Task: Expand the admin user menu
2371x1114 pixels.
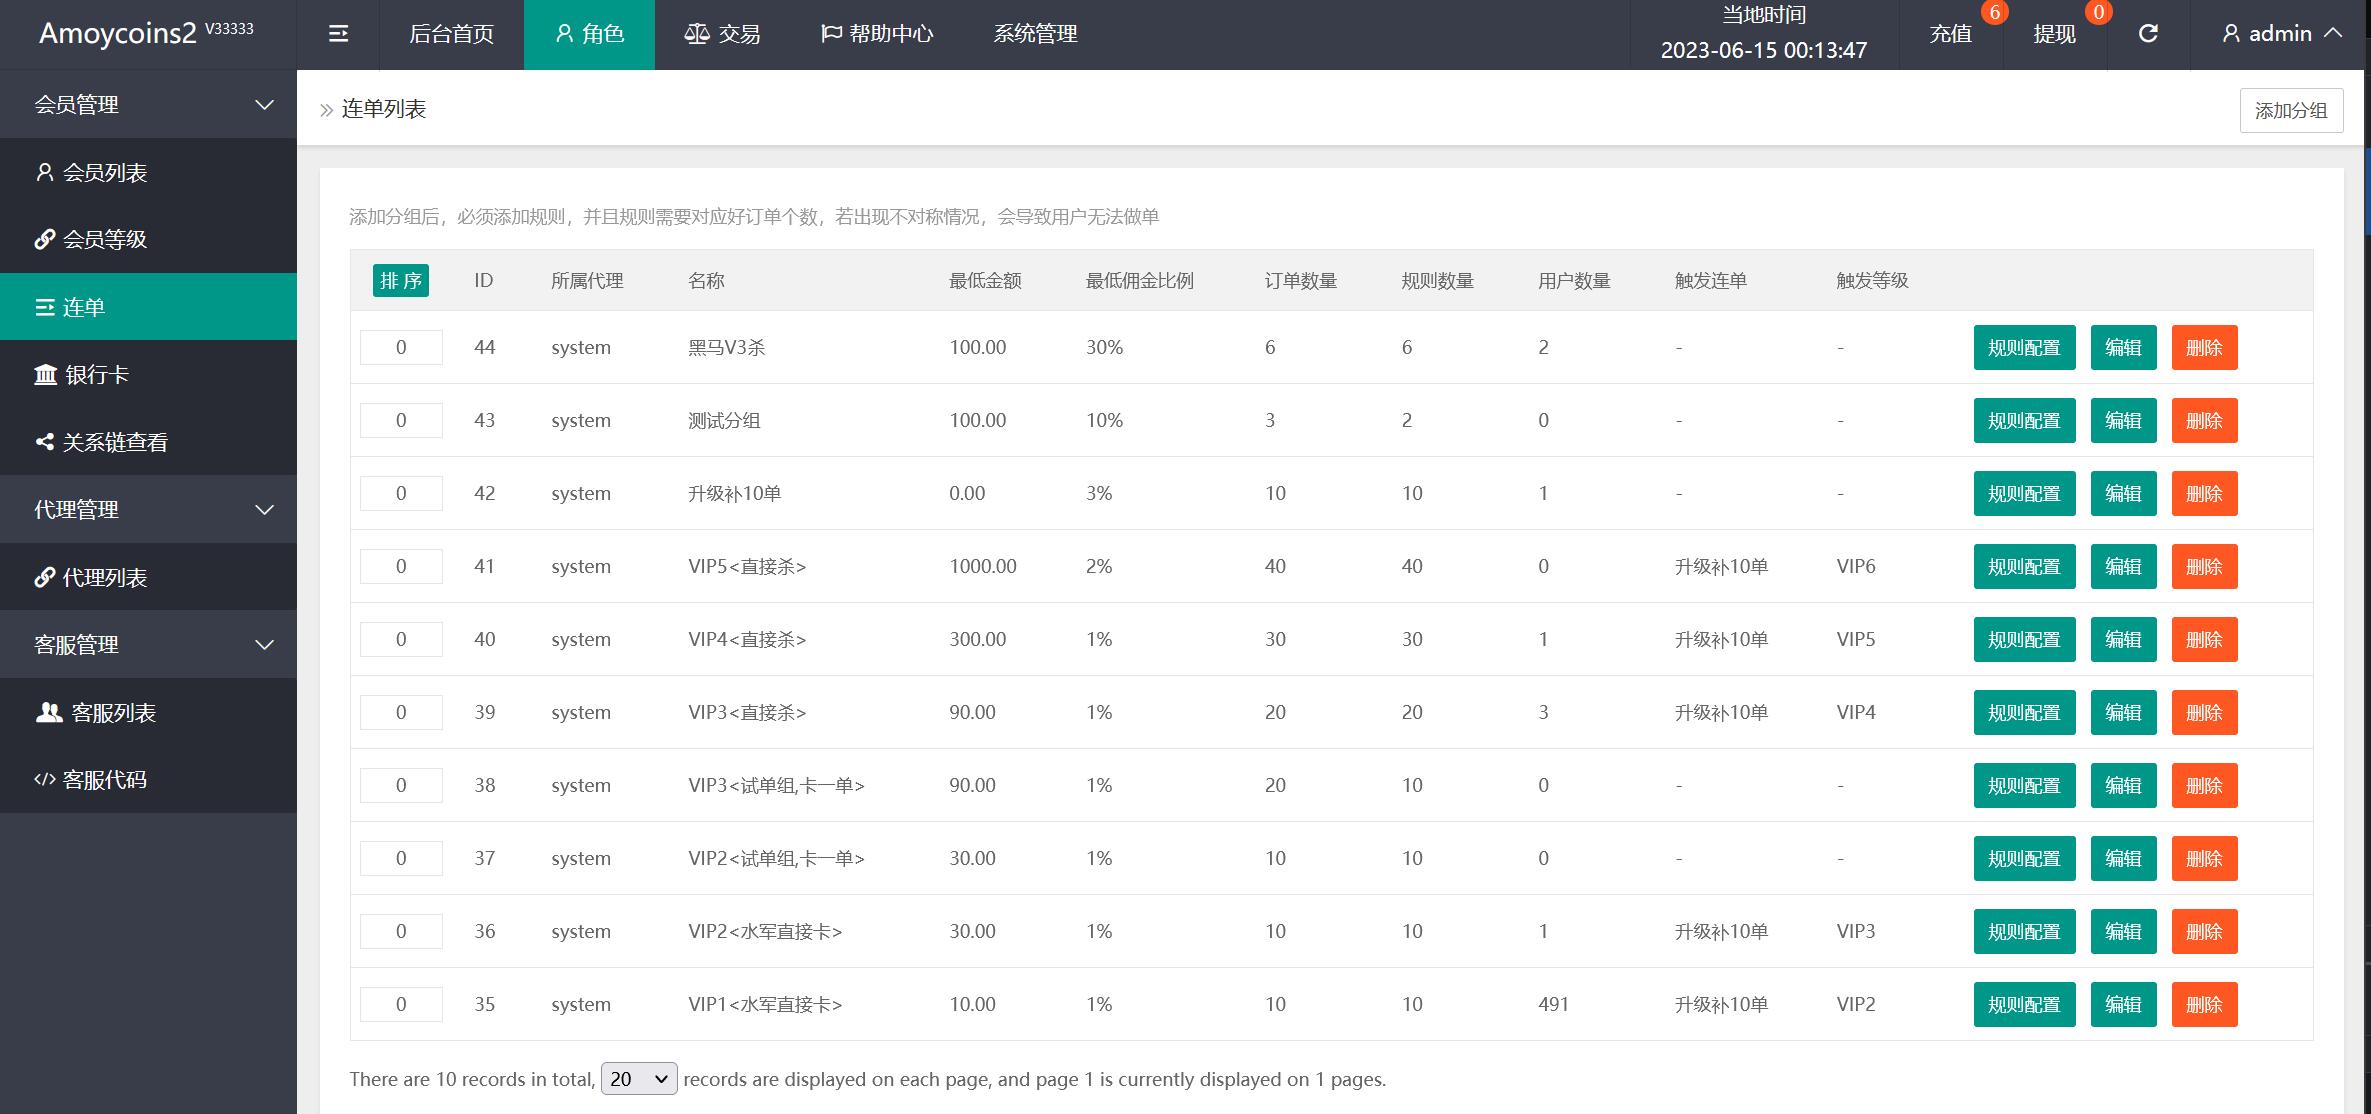Action: coord(2281,34)
